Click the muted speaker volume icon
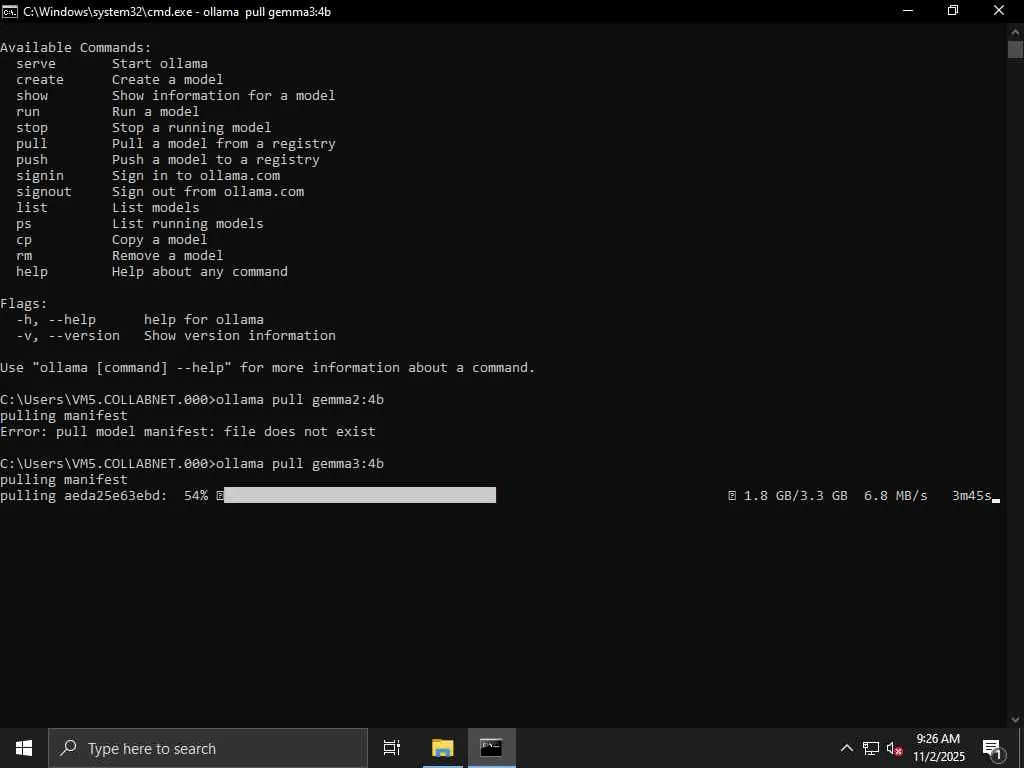Screen dimensions: 1024x768 click(x=894, y=748)
